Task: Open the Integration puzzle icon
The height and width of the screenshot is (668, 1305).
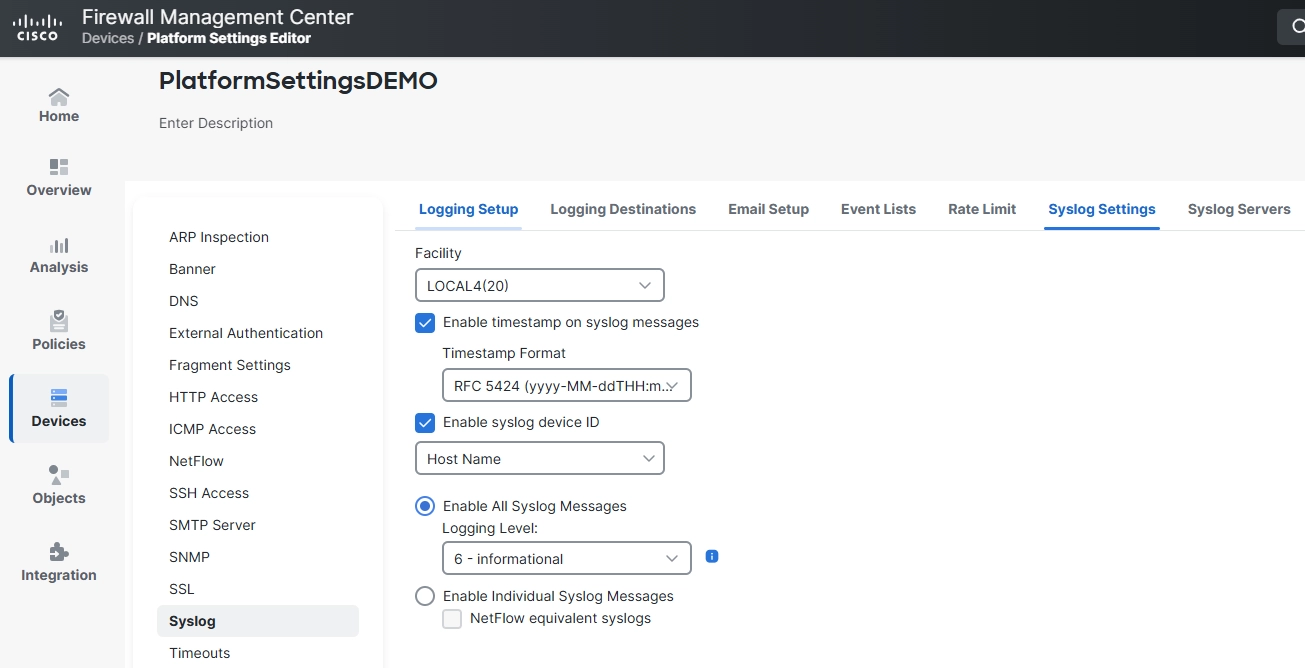Action: (x=59, y=552)
